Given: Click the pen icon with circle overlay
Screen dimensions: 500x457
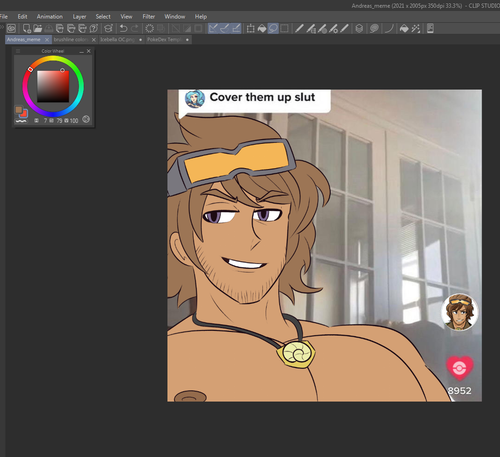Looking at the screenshot, I should [x=322, y=29].
